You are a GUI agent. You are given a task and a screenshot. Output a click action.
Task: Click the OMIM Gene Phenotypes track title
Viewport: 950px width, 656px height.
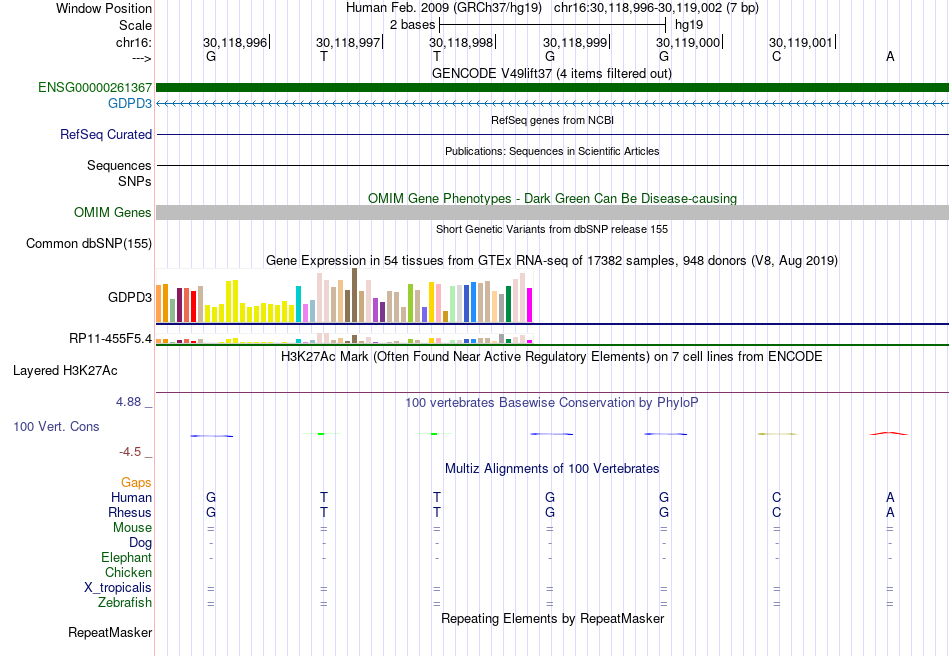552,199
